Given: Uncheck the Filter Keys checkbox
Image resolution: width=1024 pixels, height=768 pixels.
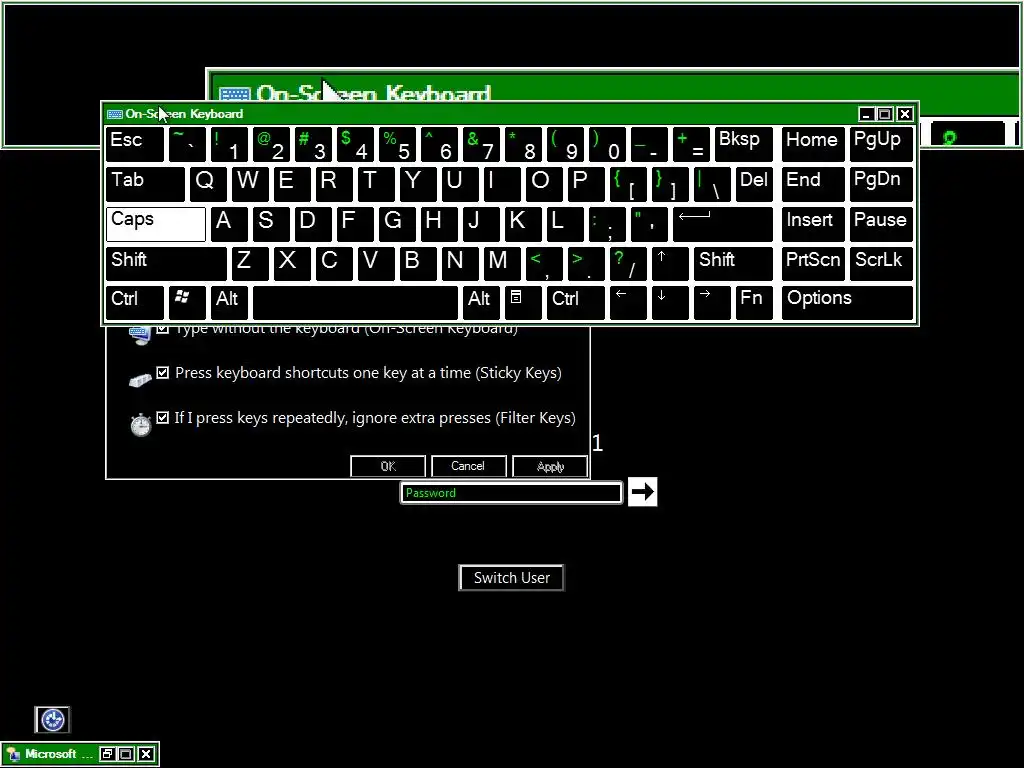Looking at the screenshot, I should point(163,418).
